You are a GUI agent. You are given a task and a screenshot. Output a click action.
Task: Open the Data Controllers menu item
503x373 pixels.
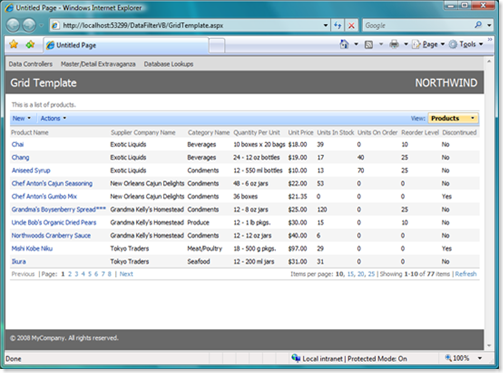coord(31,64)
